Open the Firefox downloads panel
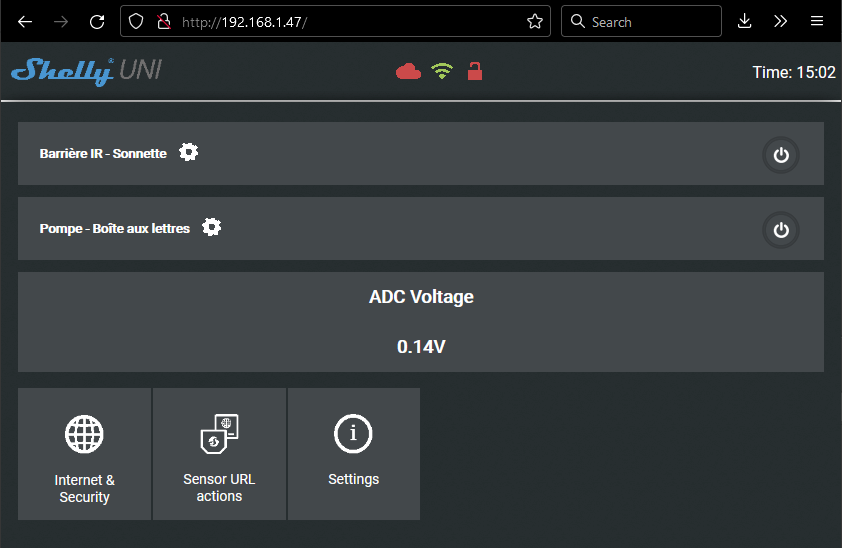 (744, 21)
